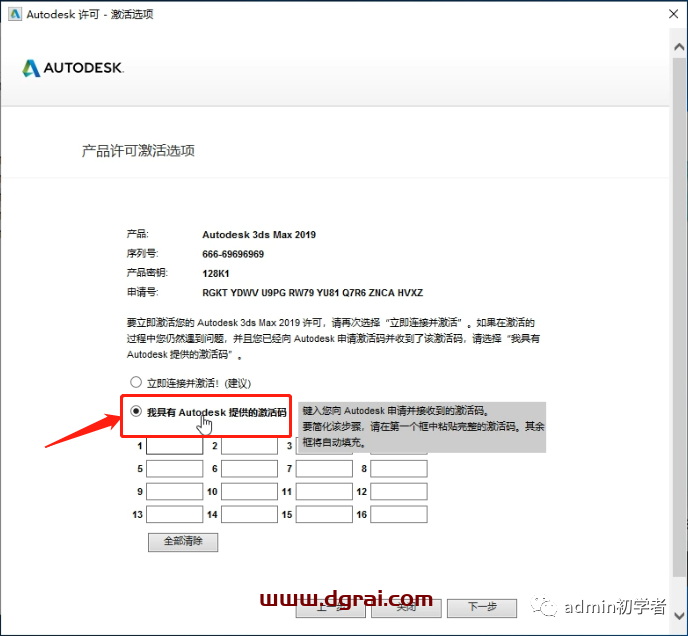Image resolution: width=688 pixels, height=636 pixels.
Task: Click the 全部清除 (Clear All) button
Action: (x=183, y=542)
